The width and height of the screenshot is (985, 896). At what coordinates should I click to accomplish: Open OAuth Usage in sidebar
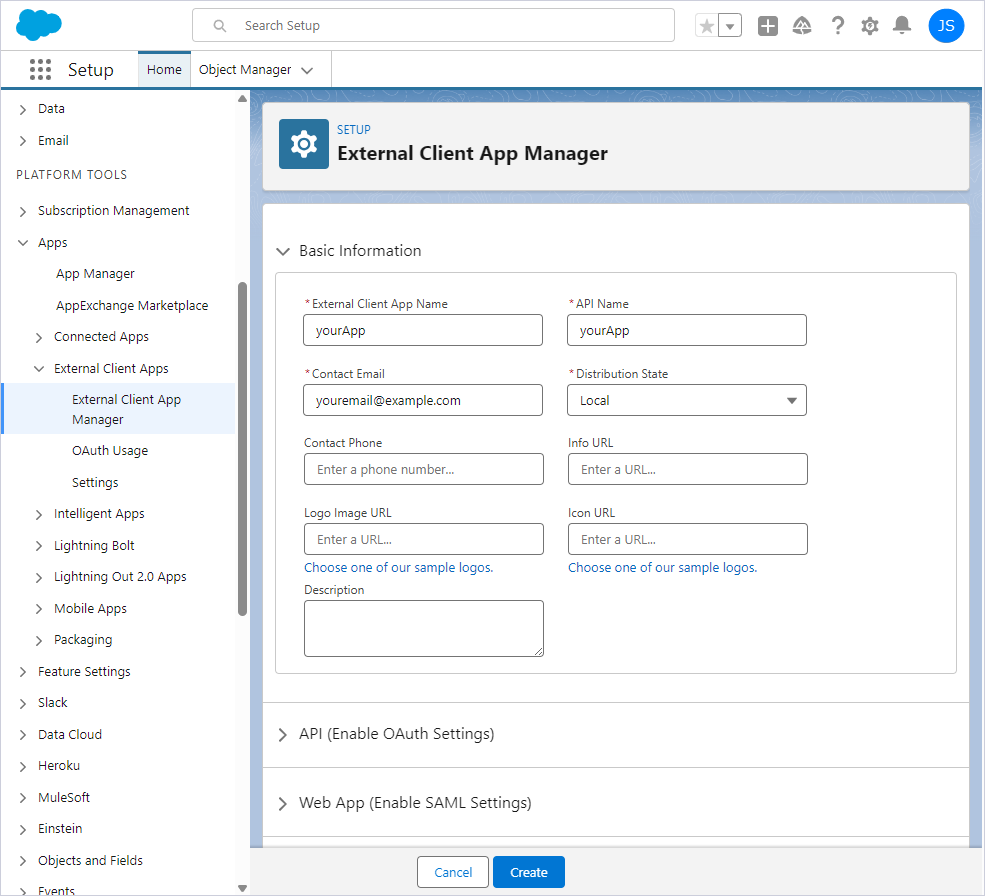tap(110, 451)
